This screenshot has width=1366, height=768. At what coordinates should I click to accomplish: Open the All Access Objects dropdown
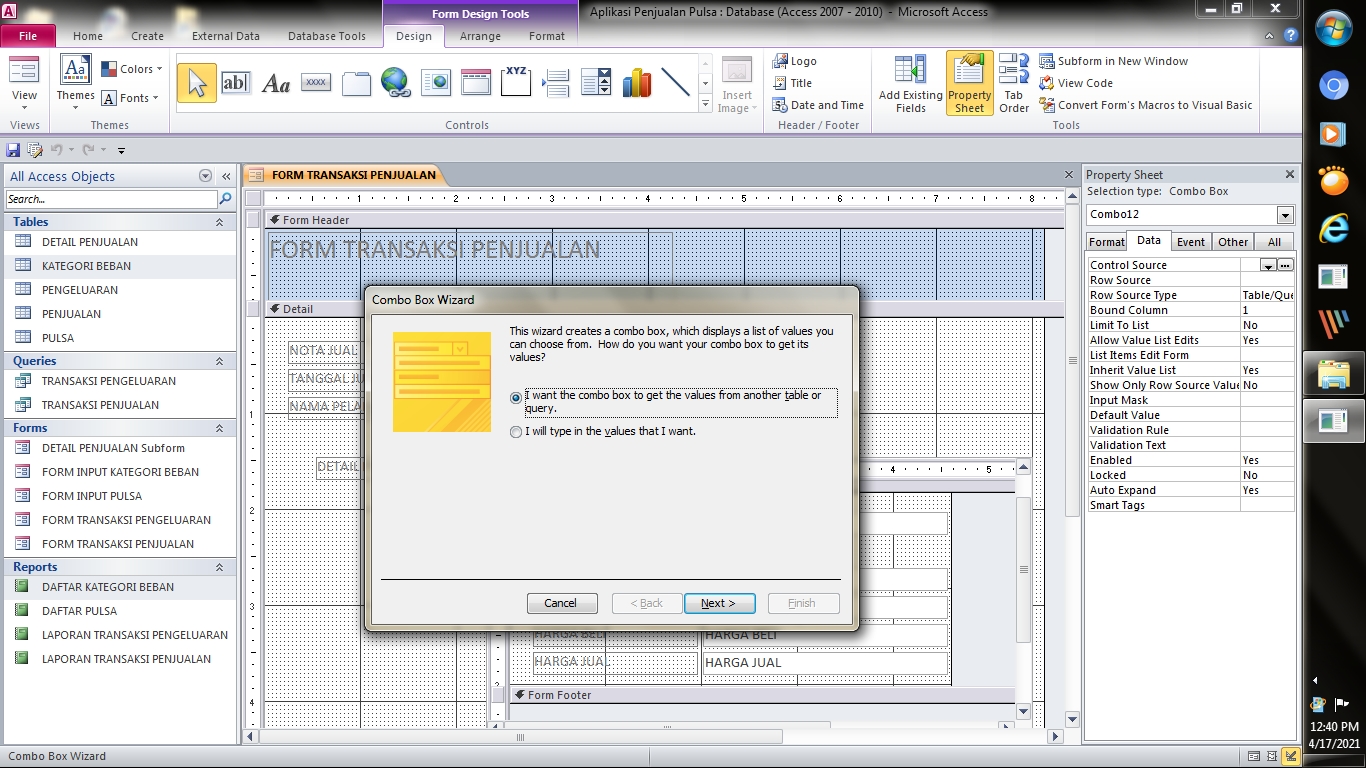click(x=206, y=176)
